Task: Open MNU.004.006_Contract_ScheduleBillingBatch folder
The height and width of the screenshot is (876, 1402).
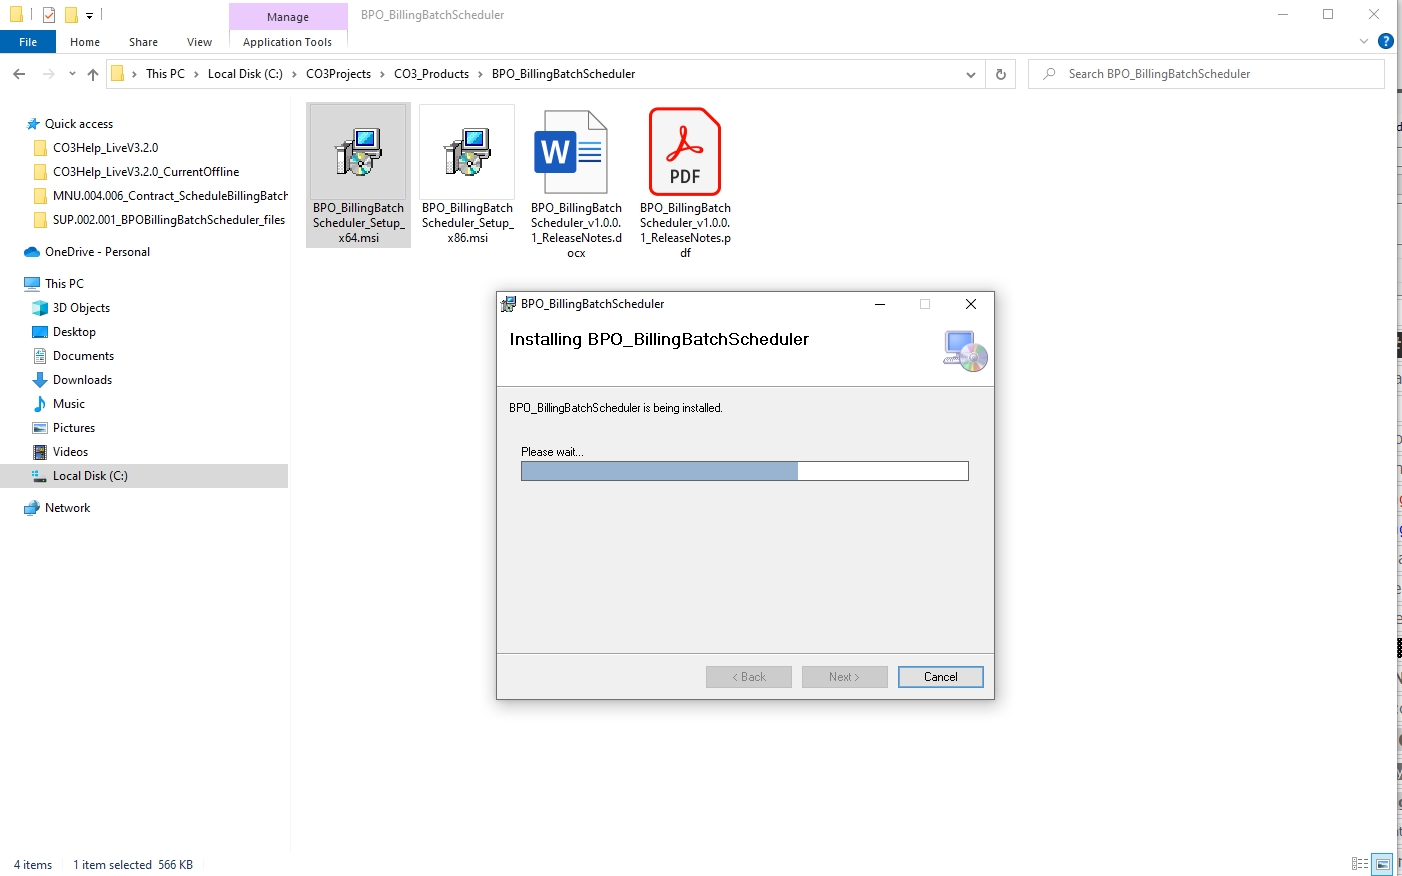Action: pyautogui.click(x=170, y=196)
